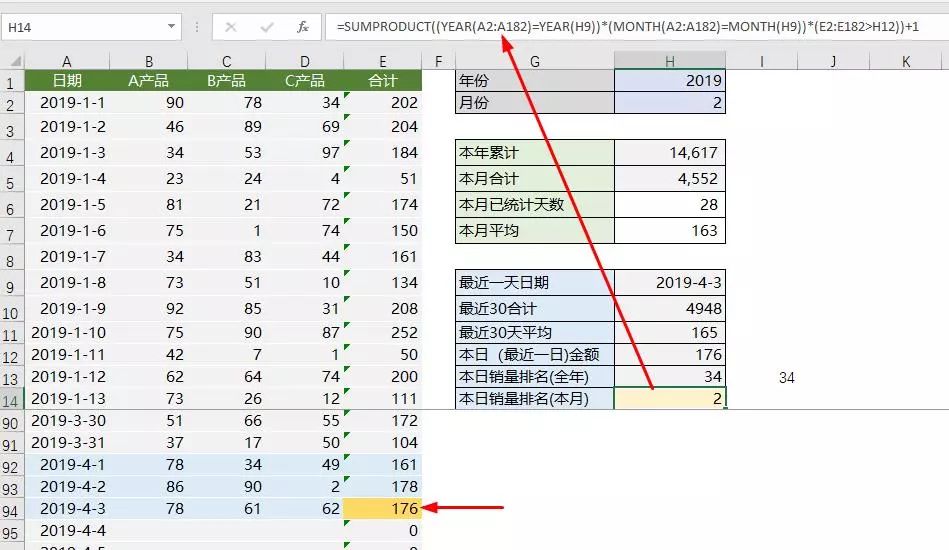Click the formula bar expand dots handle
This screenshot has height=550, width=949.
click(197, 27)
